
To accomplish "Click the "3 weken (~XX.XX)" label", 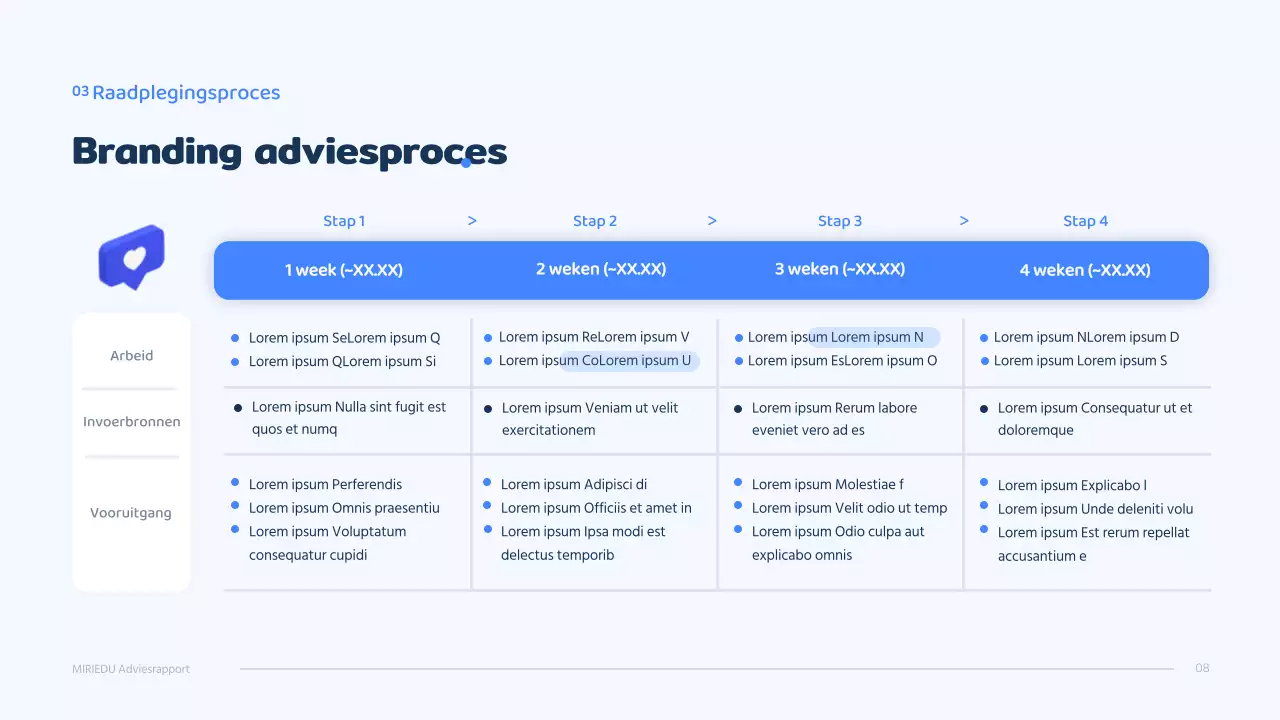I will [x=840, y=269].
